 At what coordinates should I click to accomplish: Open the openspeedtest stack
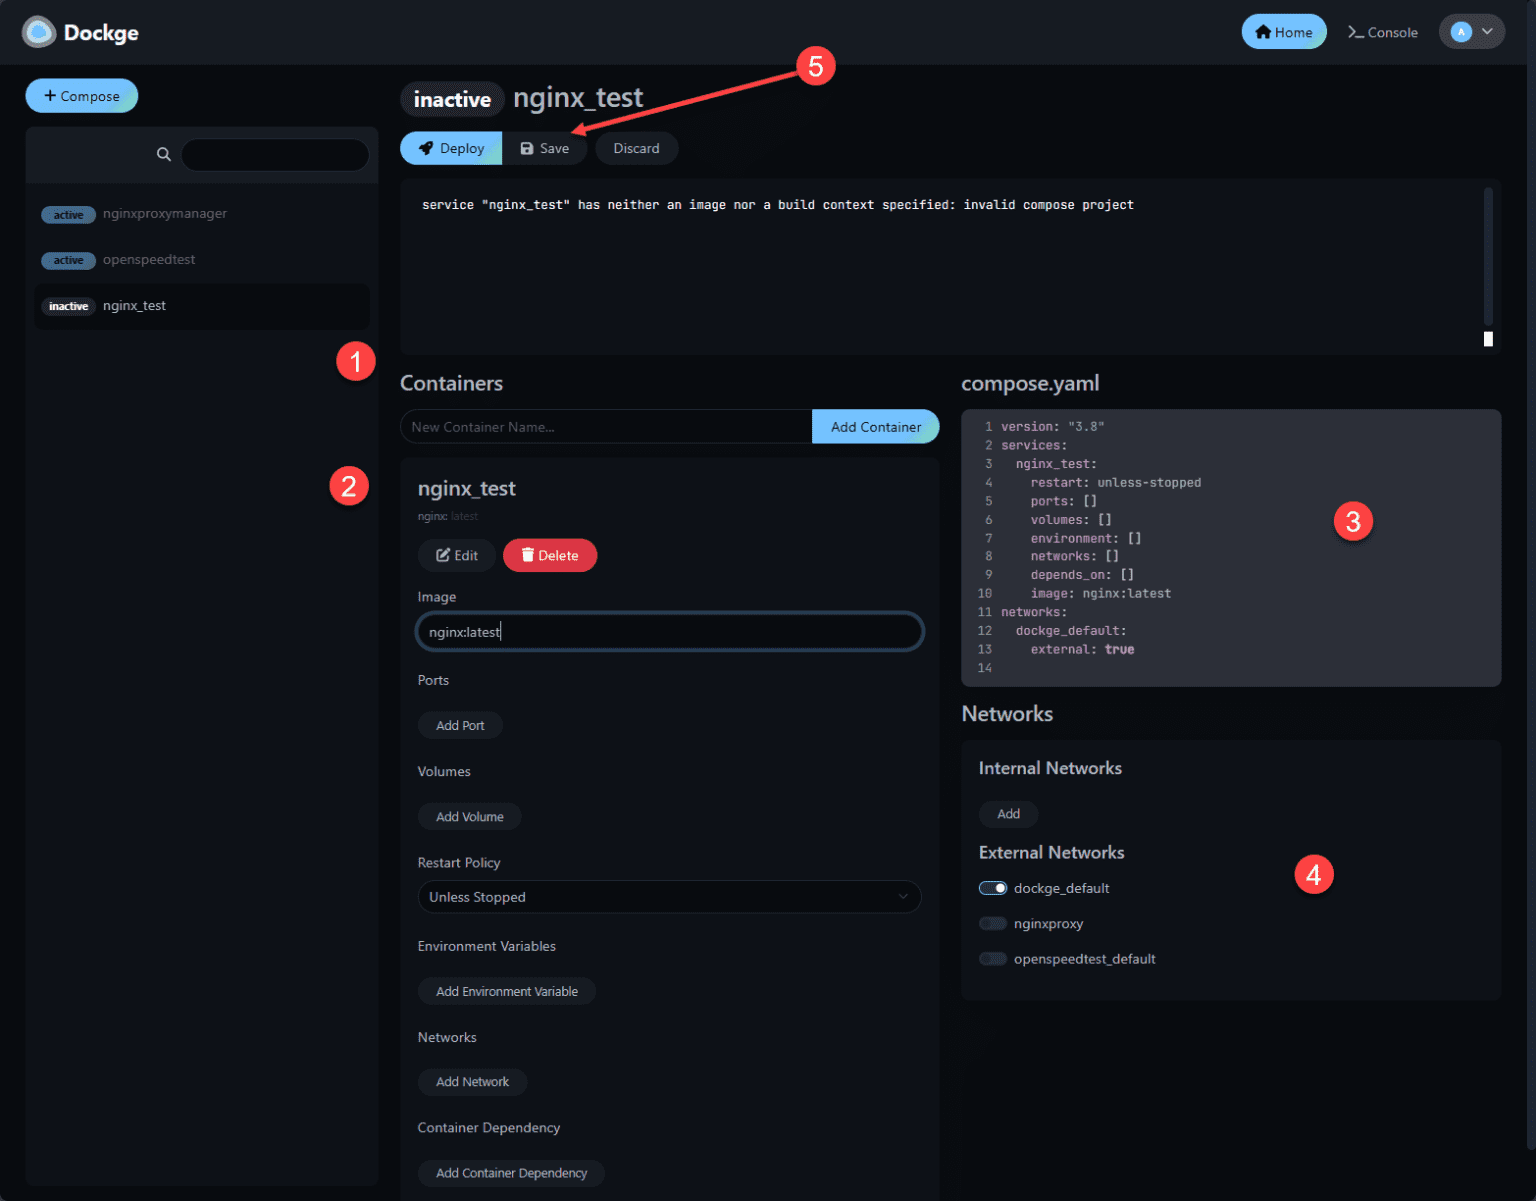coord(148,259)
